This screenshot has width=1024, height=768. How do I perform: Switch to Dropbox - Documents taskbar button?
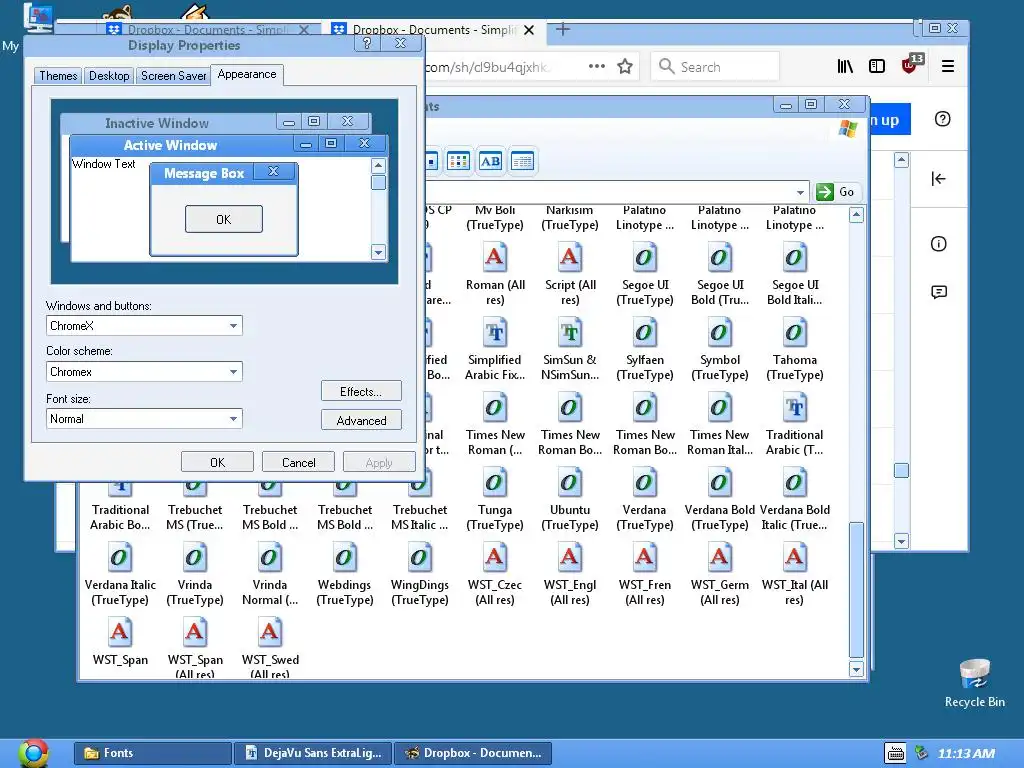(x=473, y=753)
